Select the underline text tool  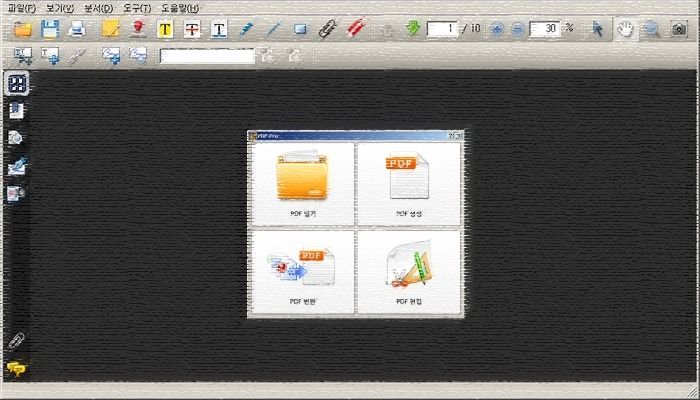pyautogui.click(x=219, y=29)
